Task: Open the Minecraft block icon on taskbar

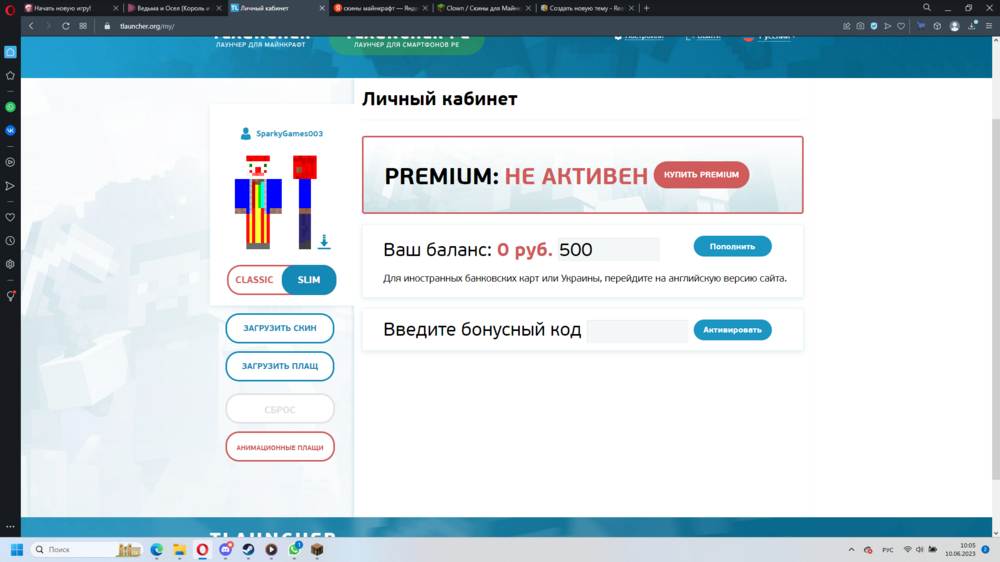Action: [x=317, y=549]
